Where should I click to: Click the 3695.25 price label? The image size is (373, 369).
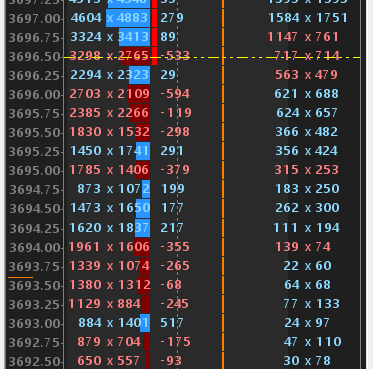[34, 152]
